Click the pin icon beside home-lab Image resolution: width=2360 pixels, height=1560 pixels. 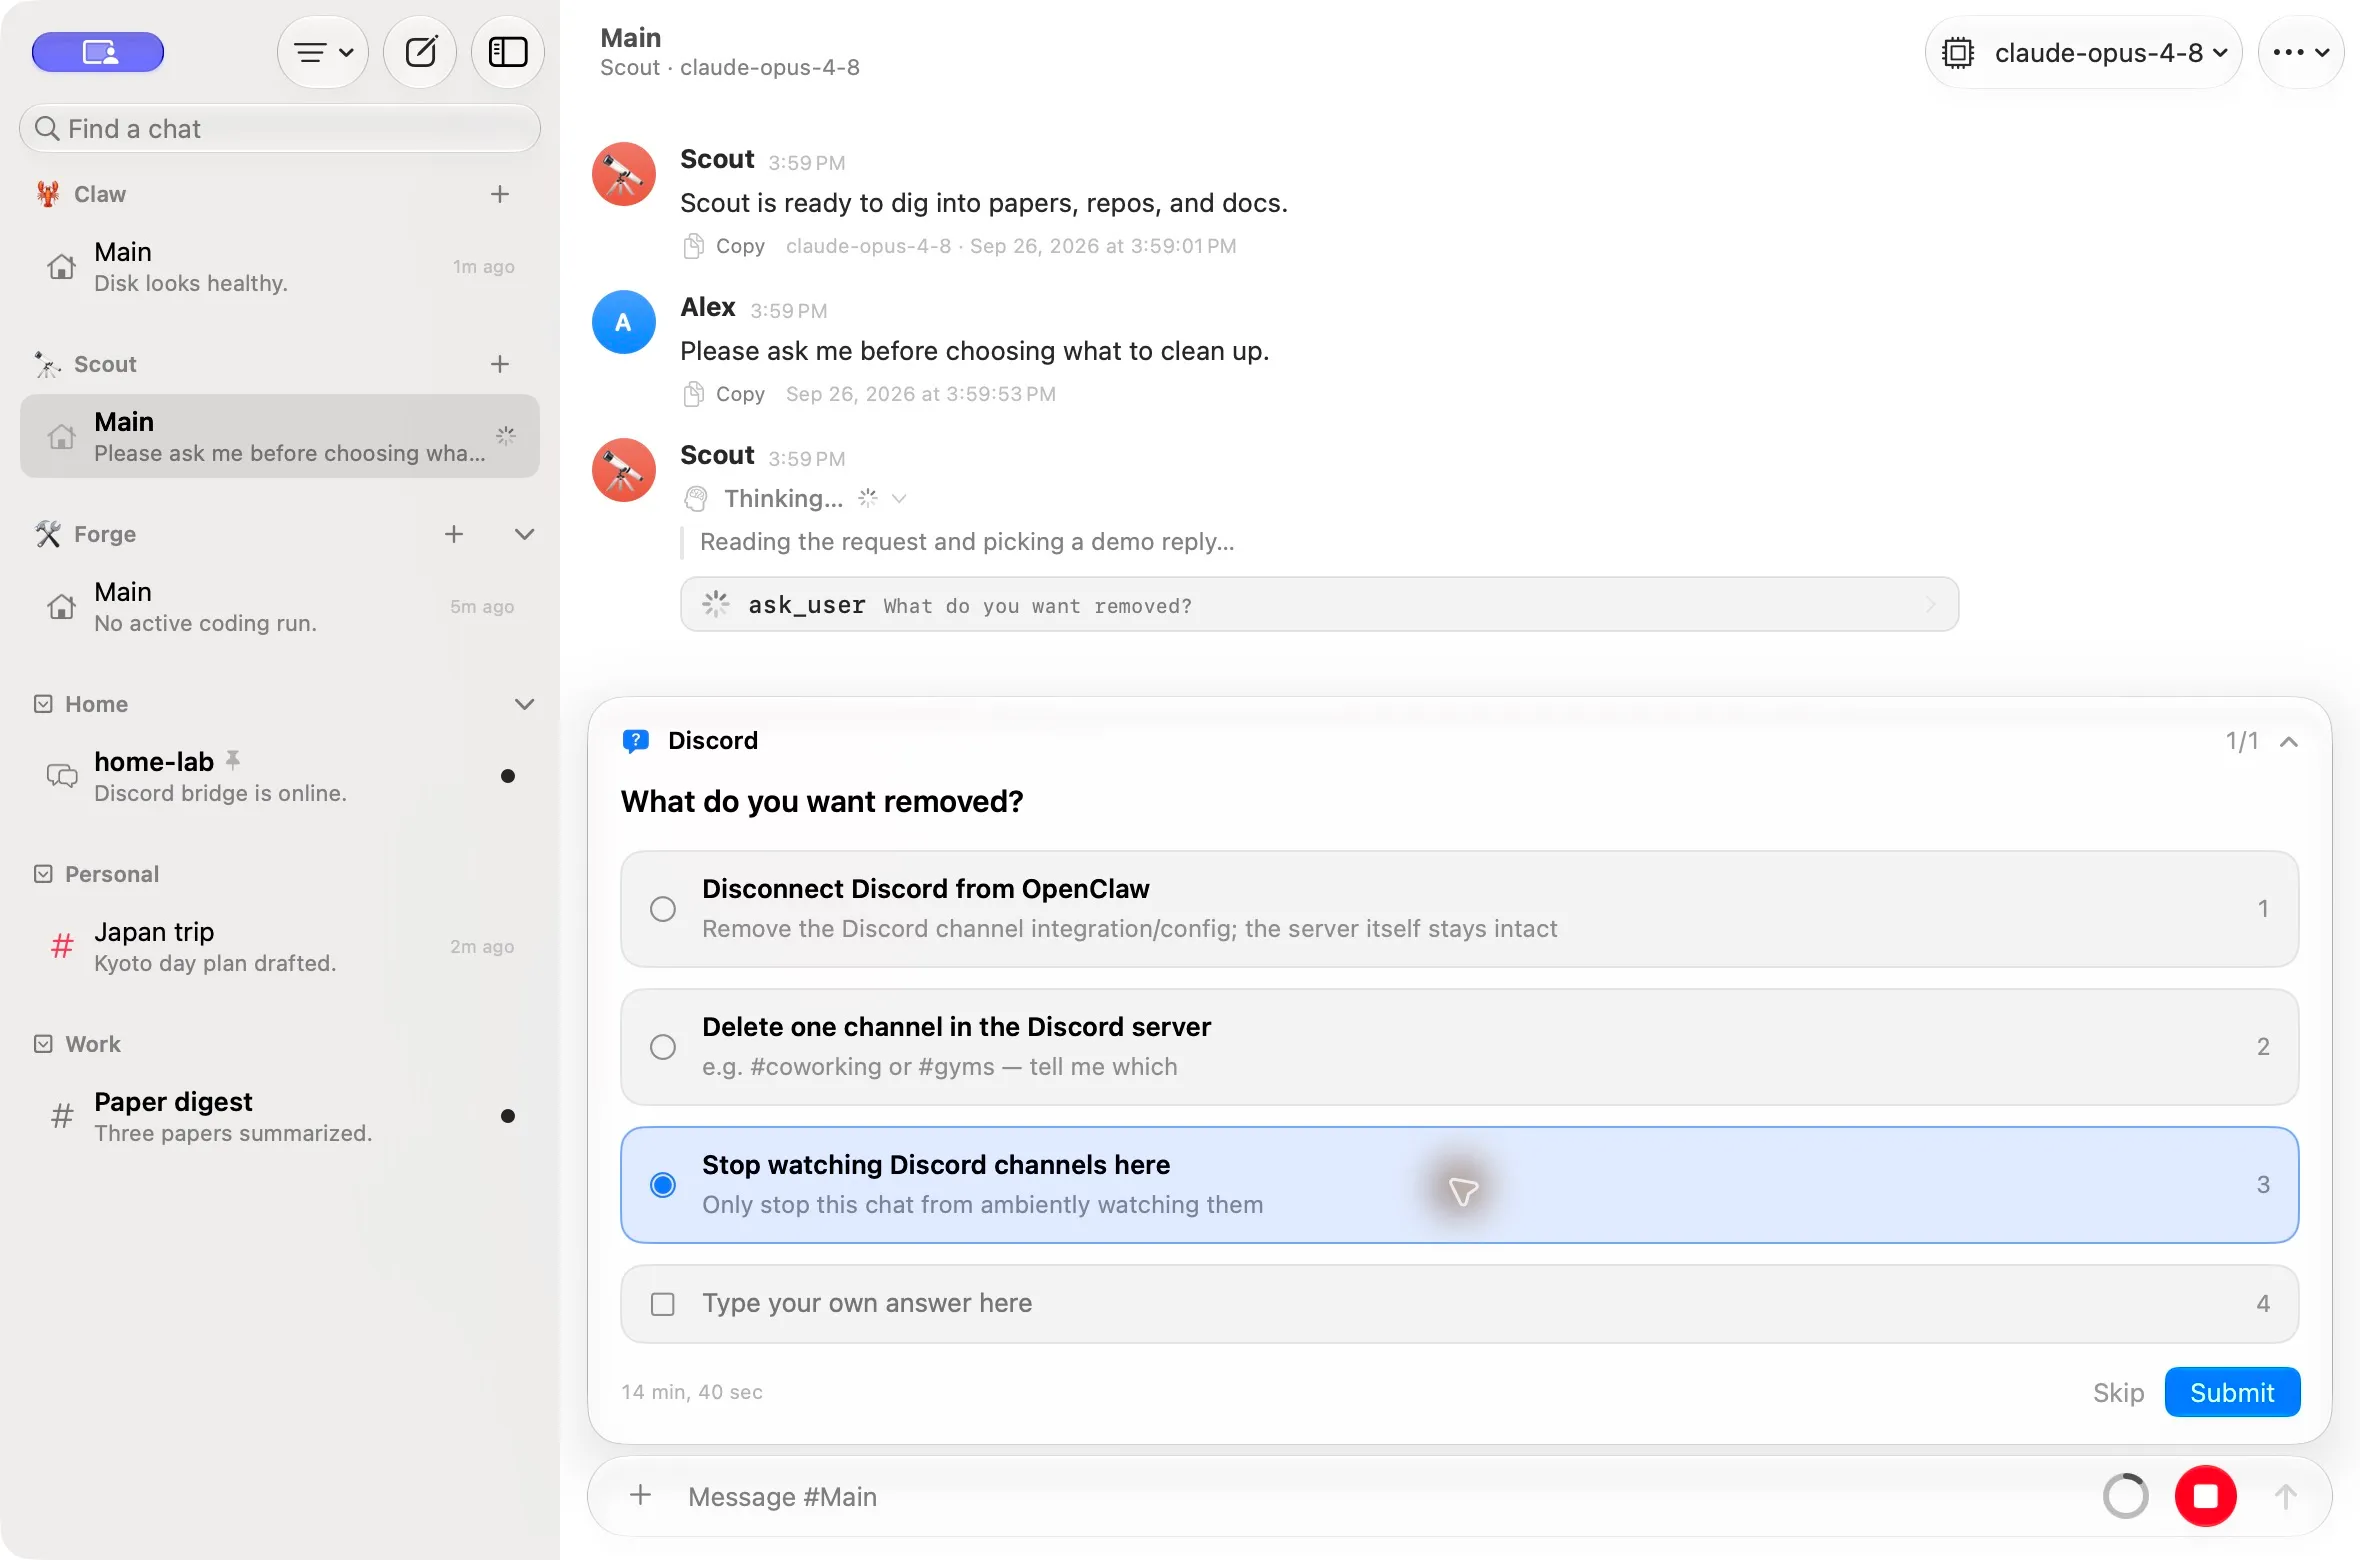tap(233, 760)
